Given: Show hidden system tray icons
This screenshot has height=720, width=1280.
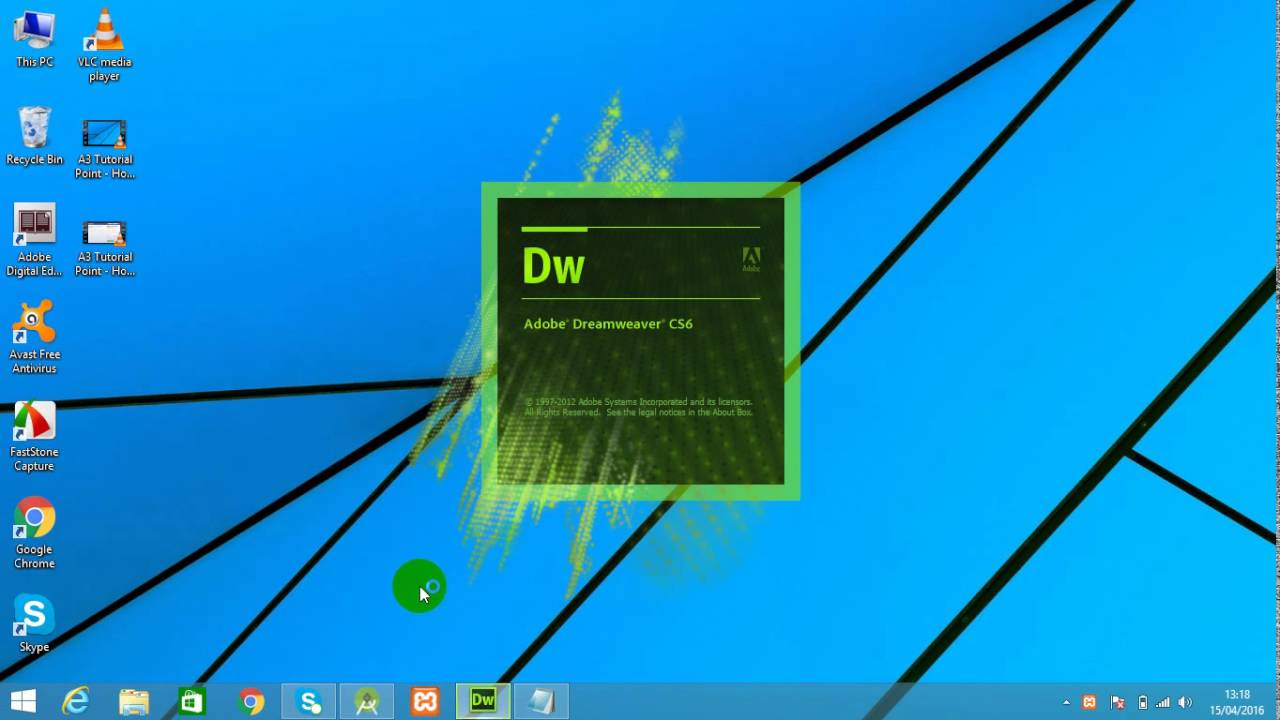Looking at the screenshot, I should pyautogui.click(x=1066, y=702).
